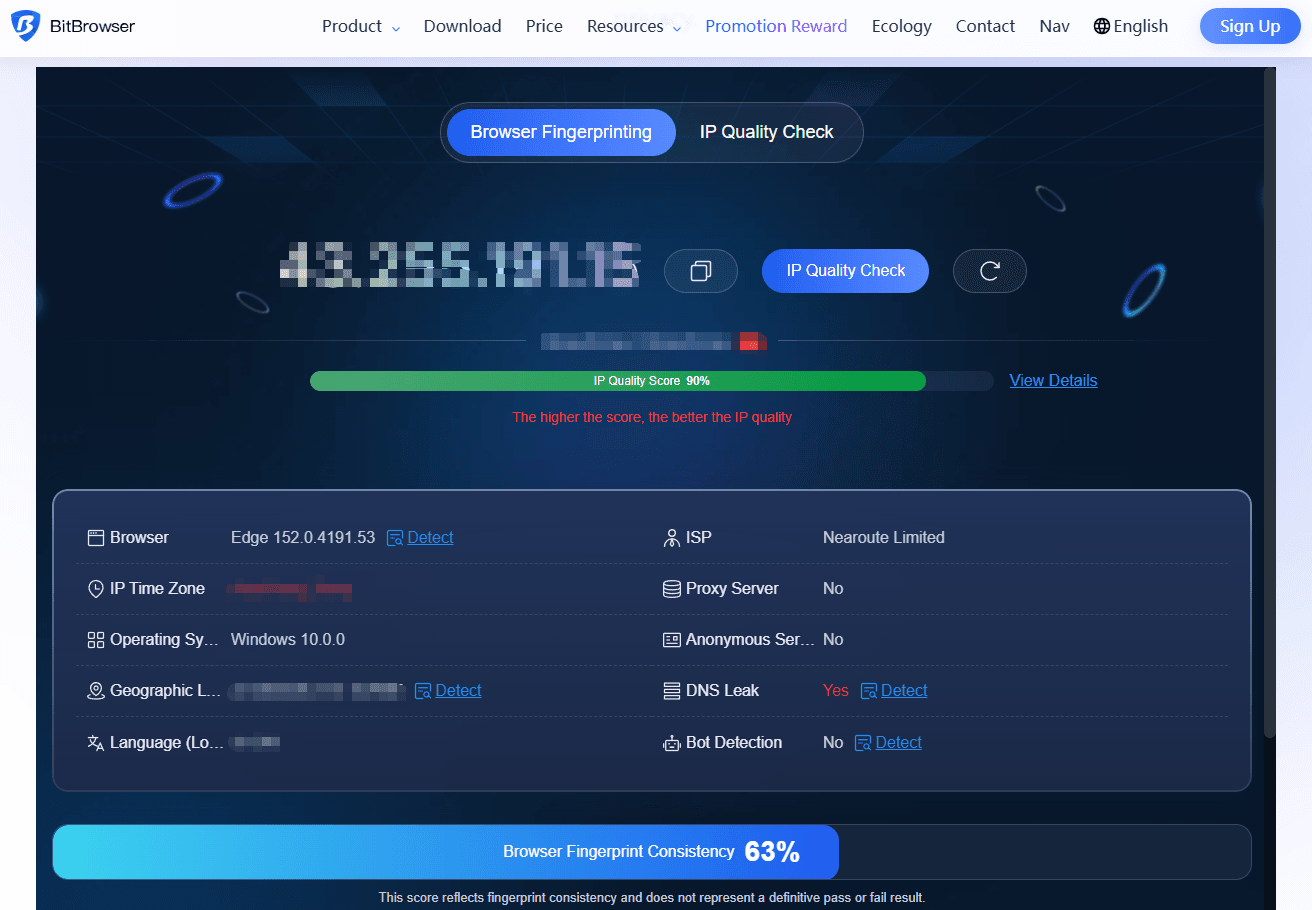This screenshot has width=1312, height=910.
Task: Click the IP Time Zone clock icon
Action: coord(96,589)
